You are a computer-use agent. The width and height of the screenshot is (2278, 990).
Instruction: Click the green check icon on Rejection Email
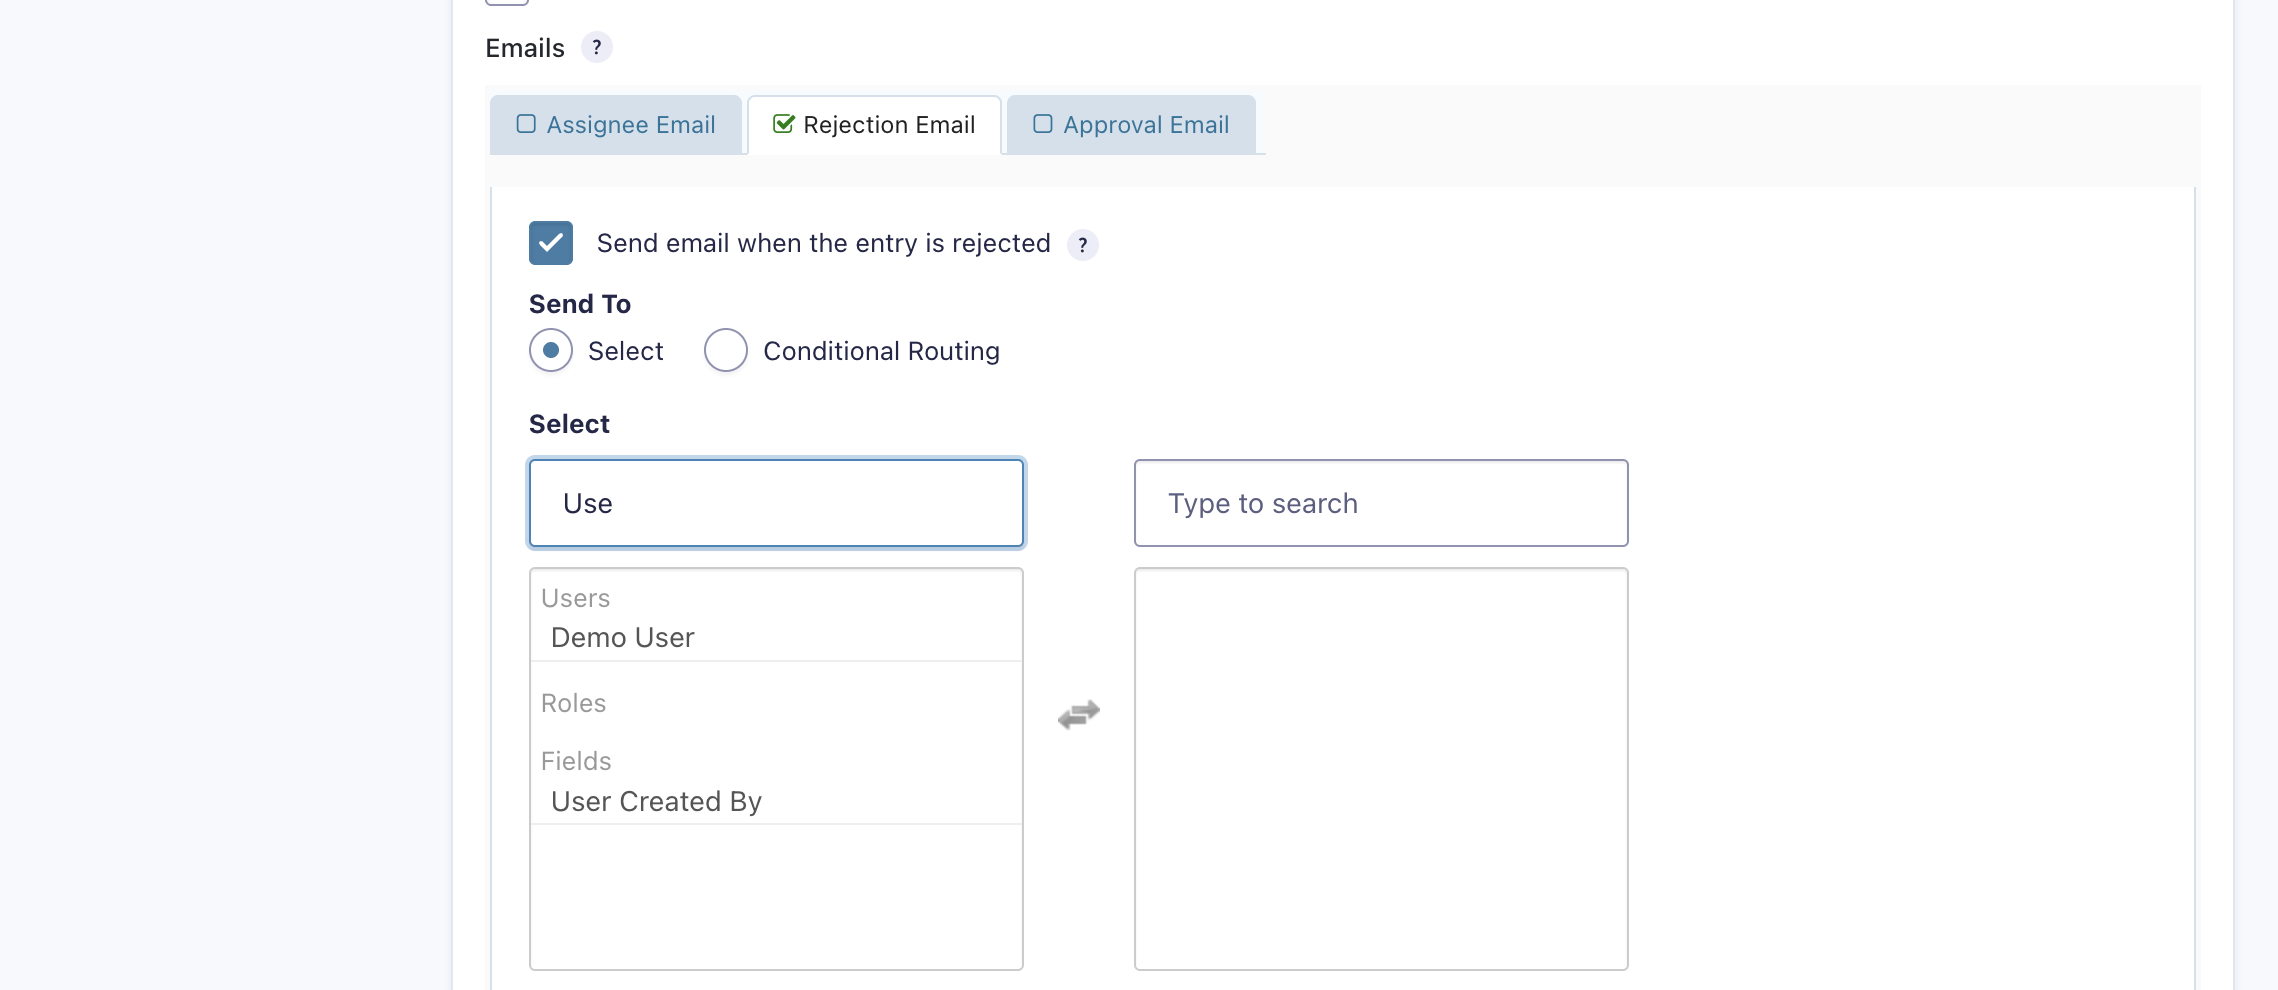coord(784,124)
